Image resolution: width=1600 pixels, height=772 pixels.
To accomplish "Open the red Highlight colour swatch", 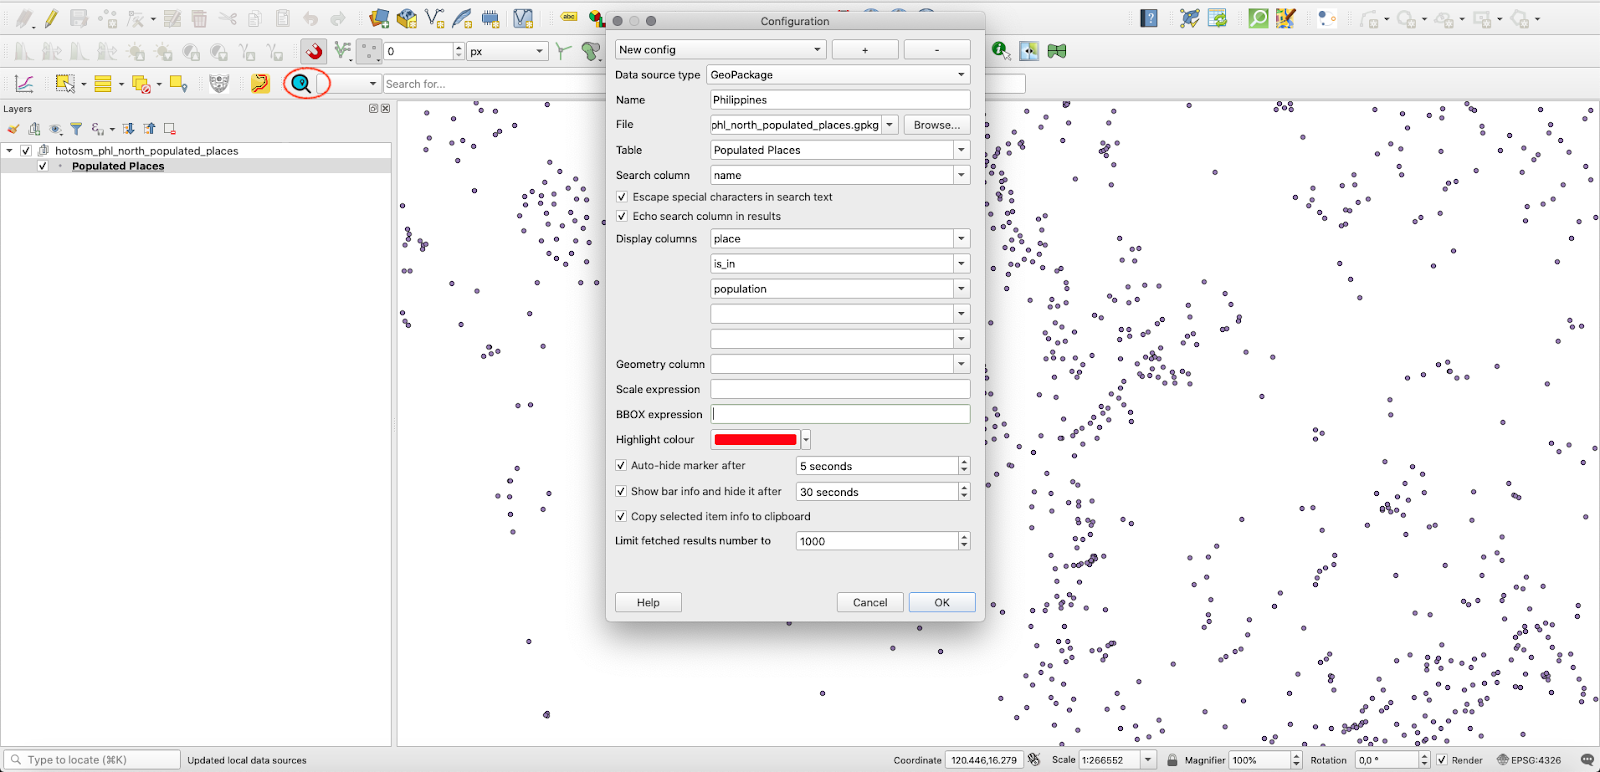I will (x=755, y=440).
